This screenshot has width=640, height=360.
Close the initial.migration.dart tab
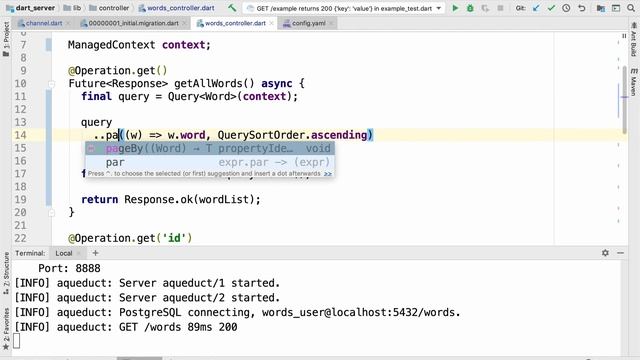point(184,23)
